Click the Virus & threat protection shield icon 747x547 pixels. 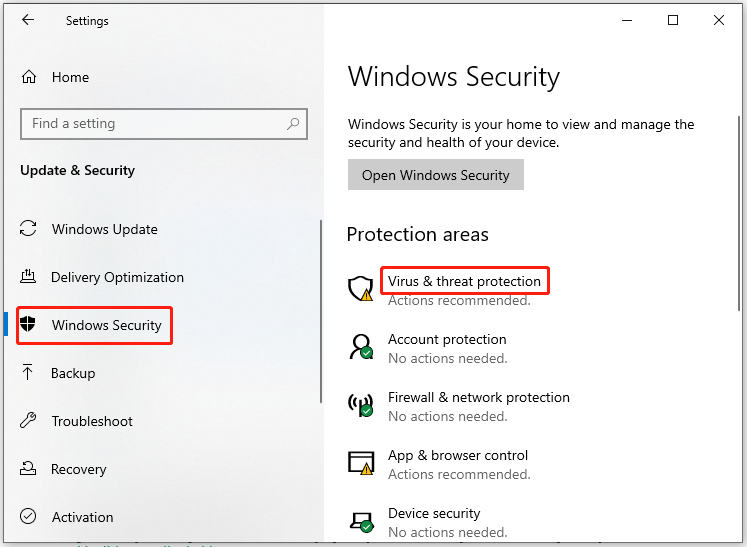point(360,290)
